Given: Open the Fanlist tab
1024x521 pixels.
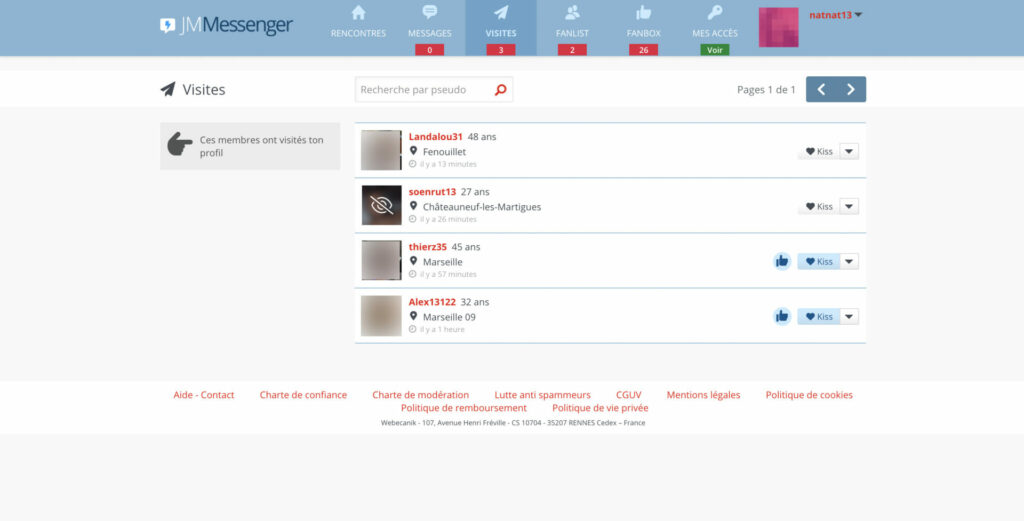Looking at the screenshot, I should coord(572,22).
